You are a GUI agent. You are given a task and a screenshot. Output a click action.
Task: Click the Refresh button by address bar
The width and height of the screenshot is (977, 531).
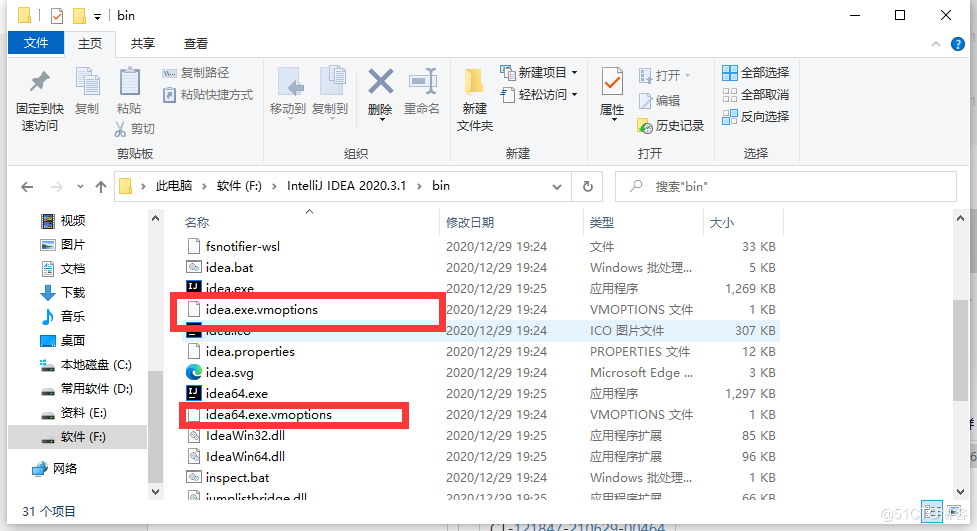588,186
